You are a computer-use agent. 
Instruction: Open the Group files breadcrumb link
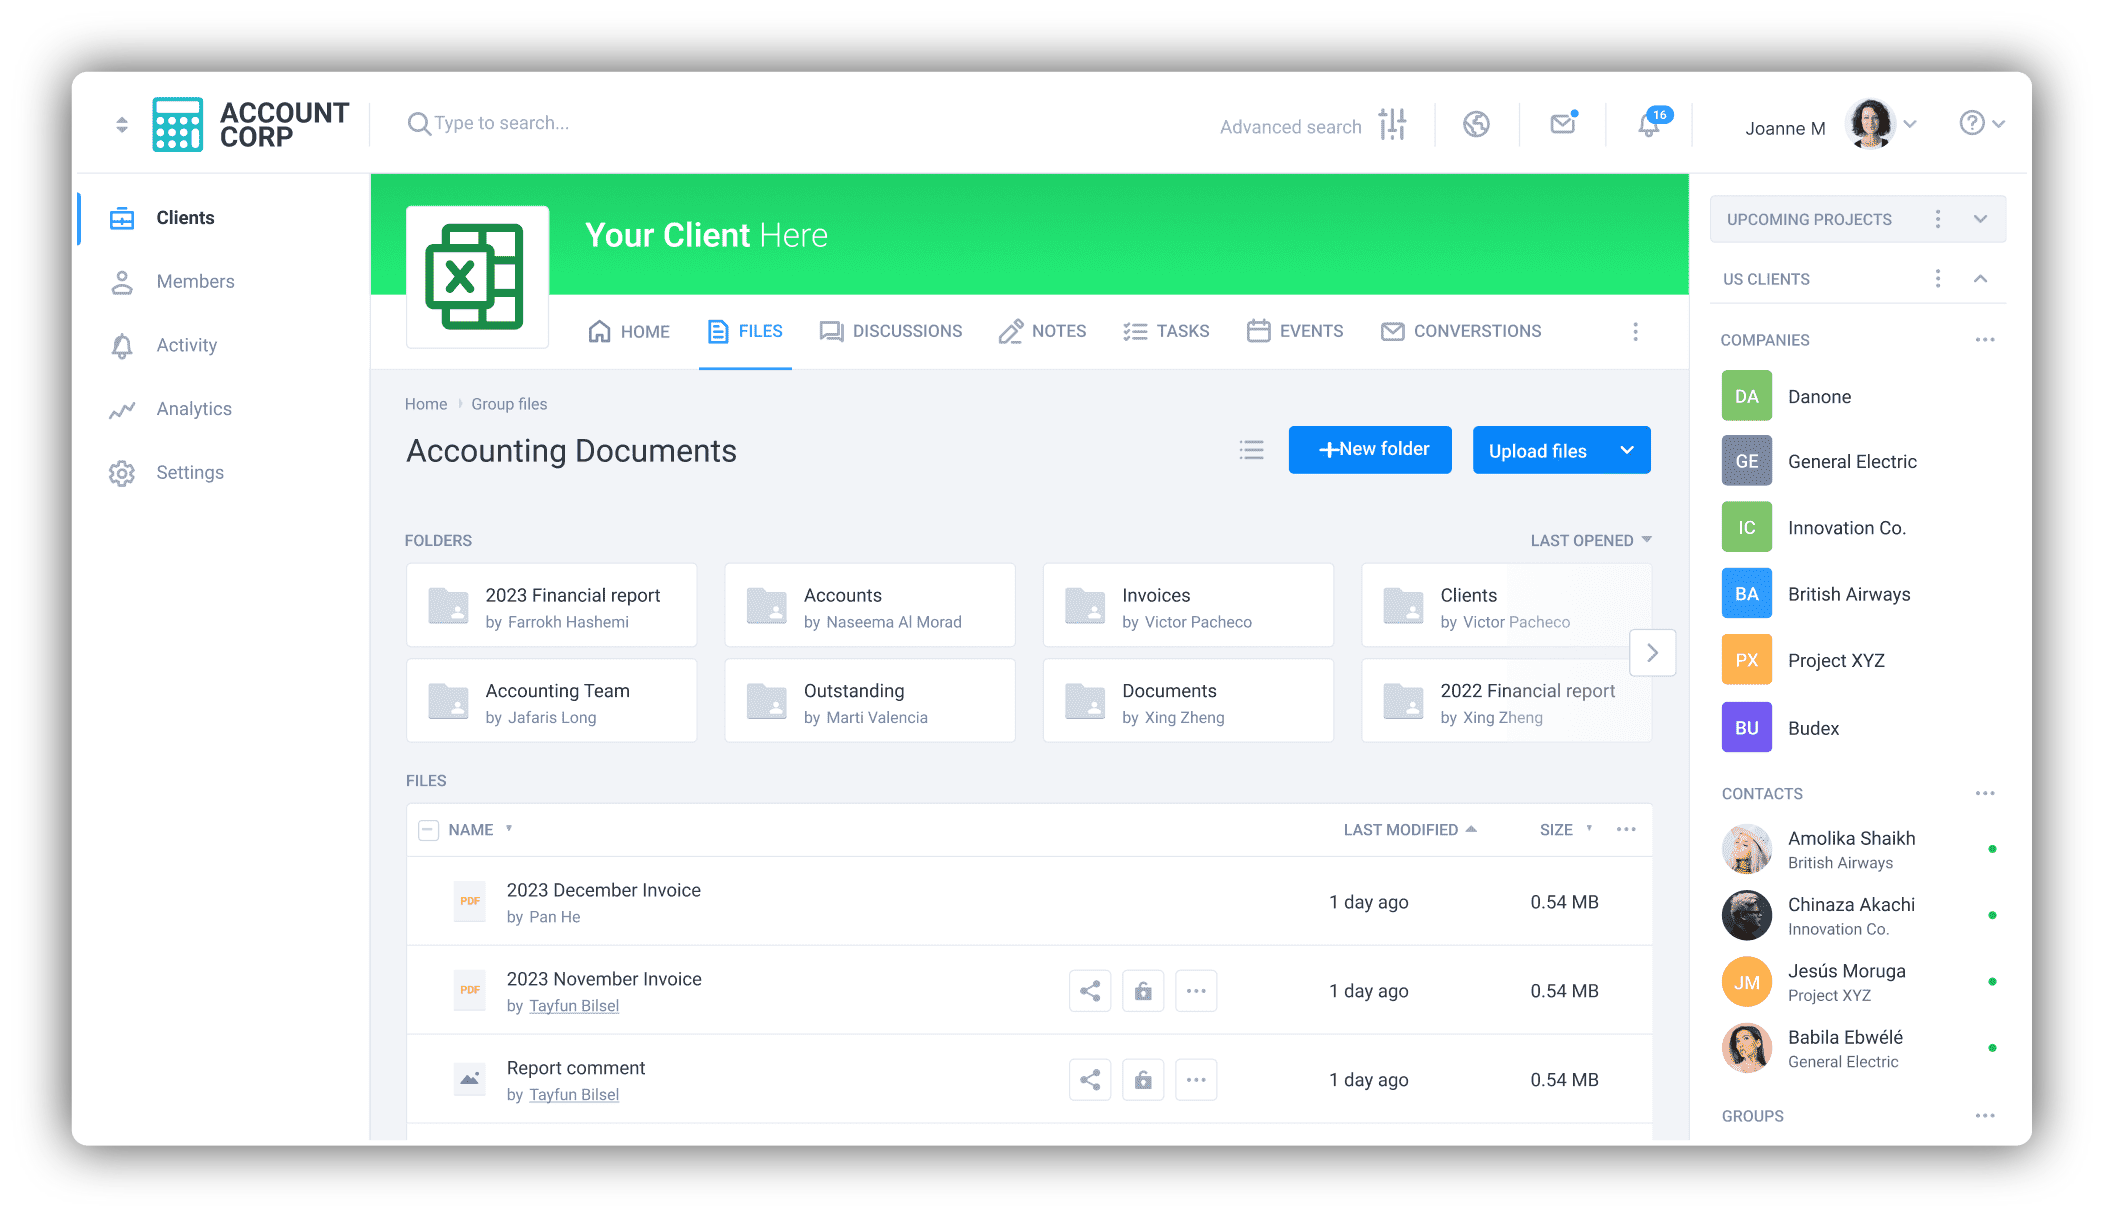509,404
